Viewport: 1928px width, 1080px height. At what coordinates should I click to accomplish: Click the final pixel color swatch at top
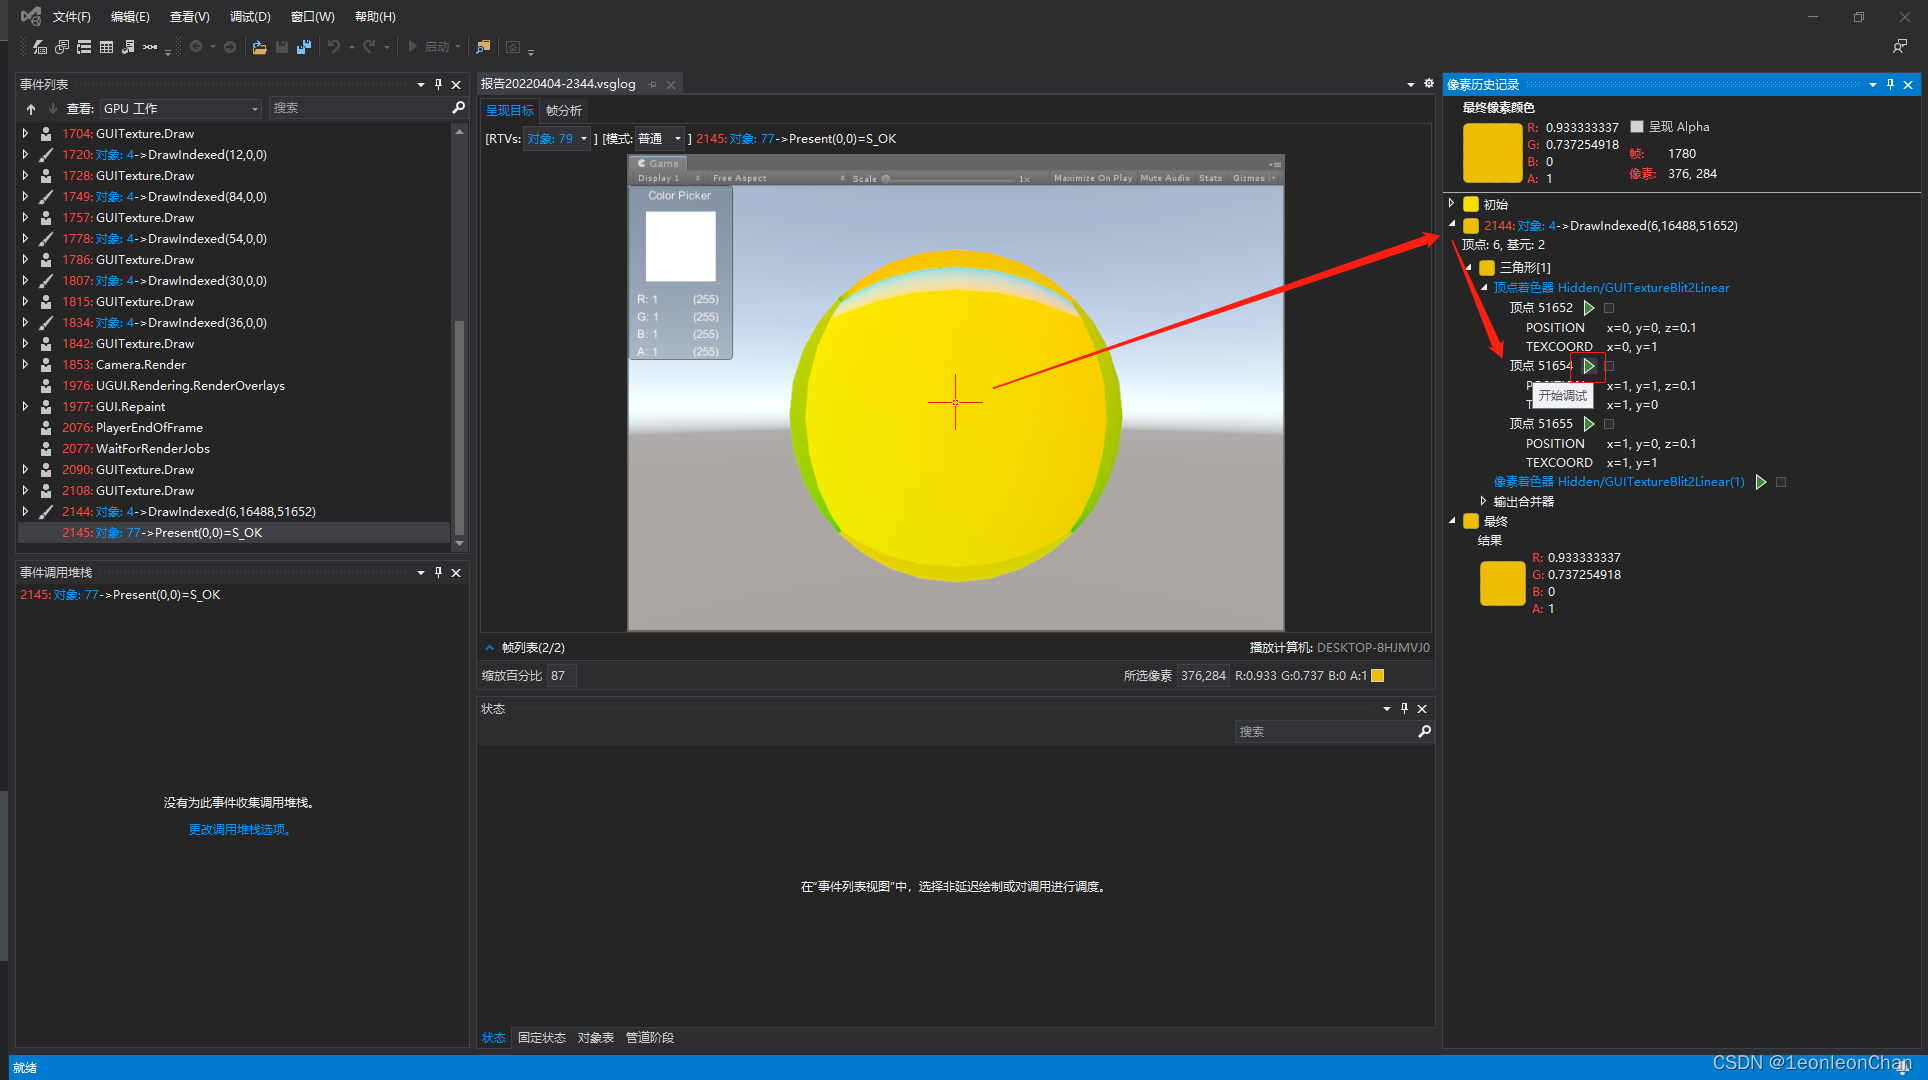tap(1492, 152)
